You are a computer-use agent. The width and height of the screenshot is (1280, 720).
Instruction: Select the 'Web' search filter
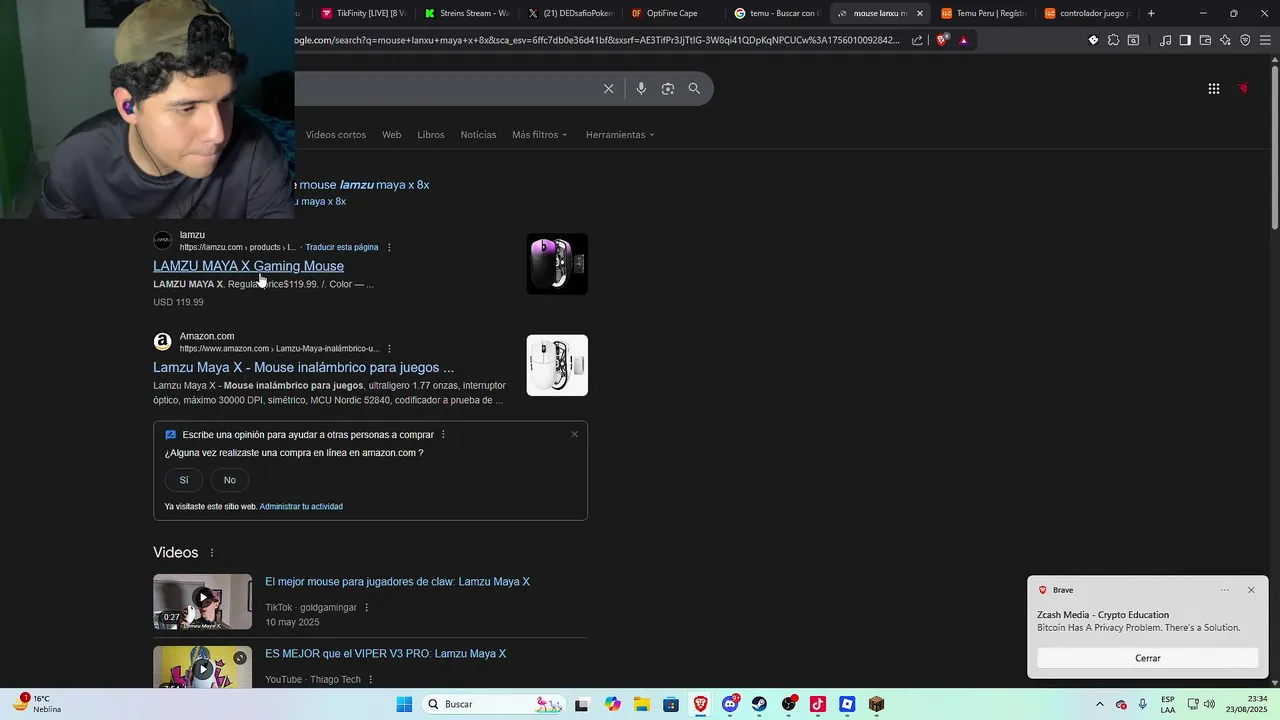pos(392,135)
